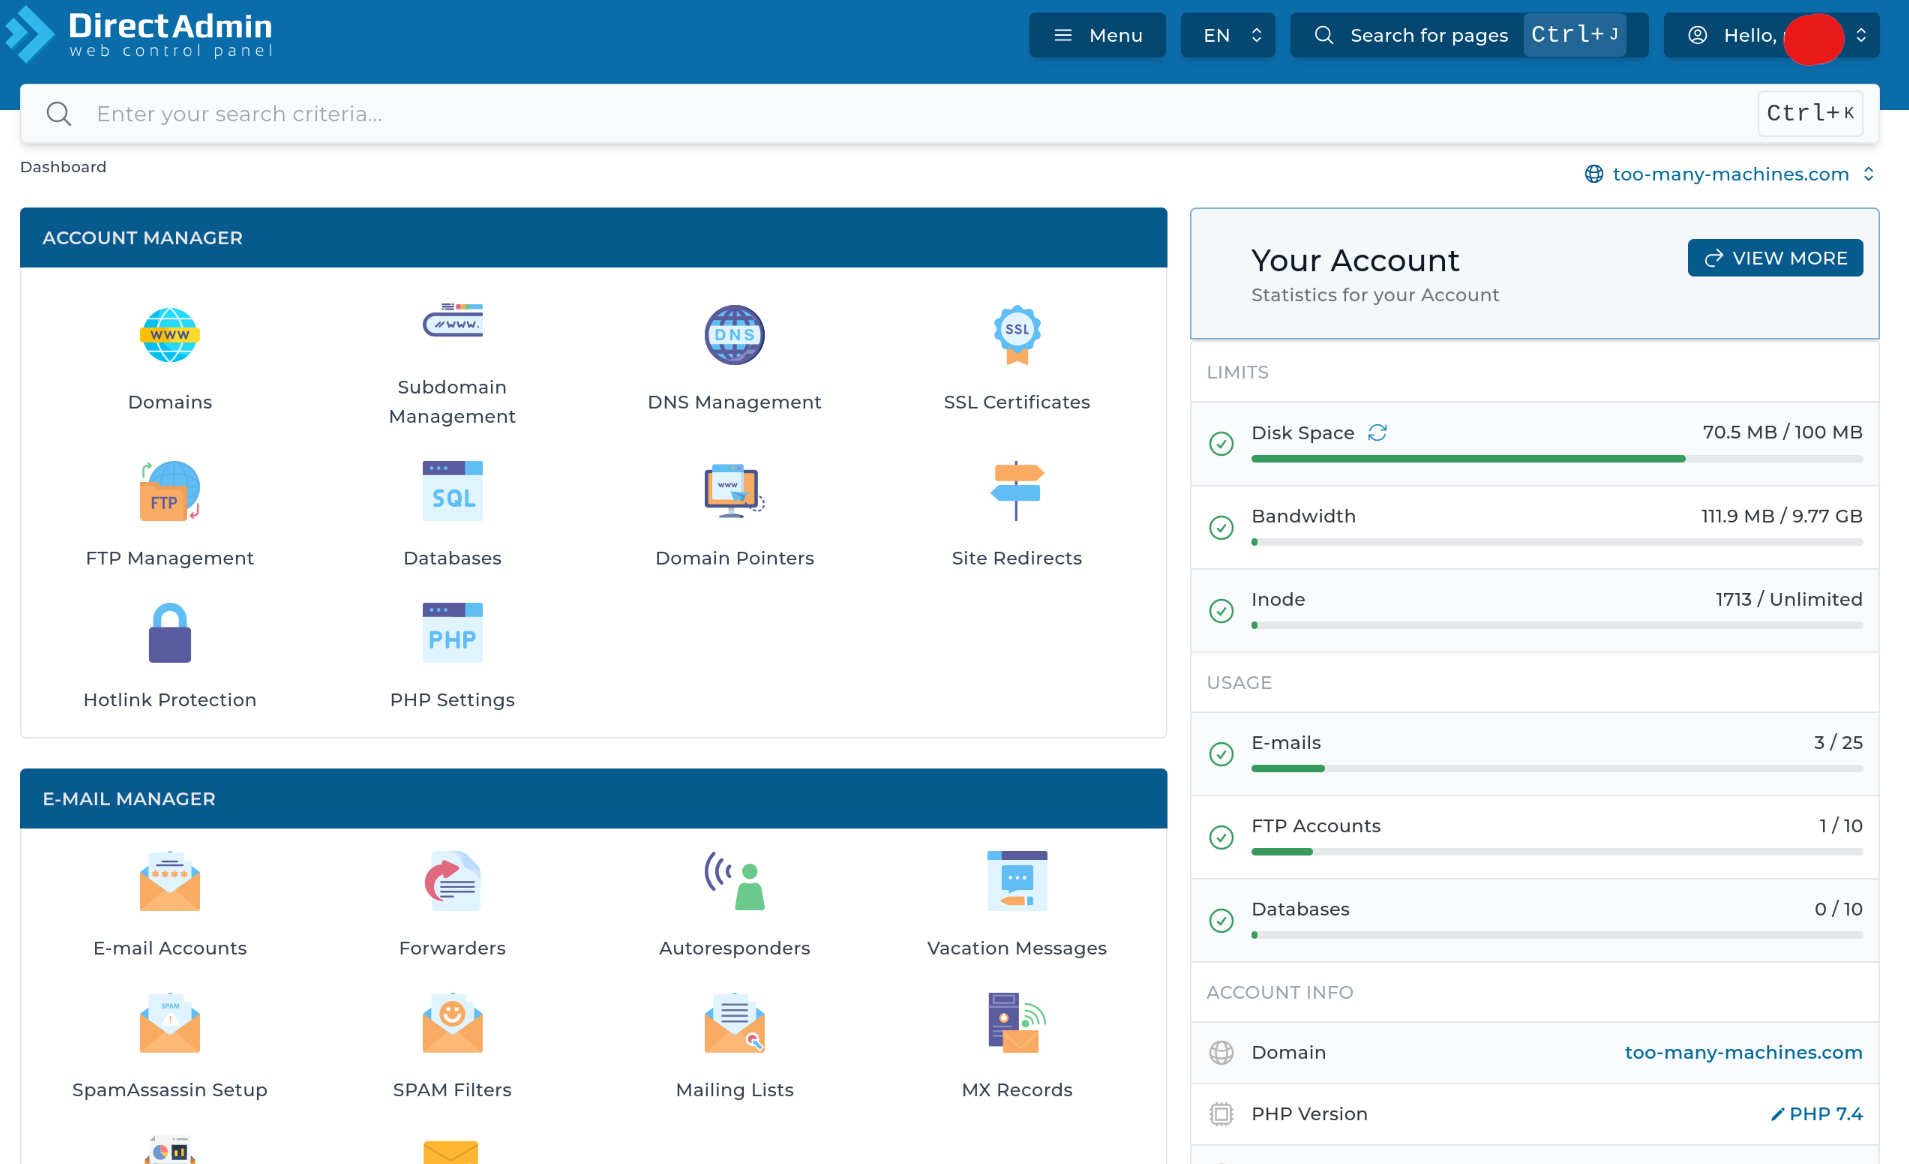Open the too-many-machines.com Domain link
The image size is (1909, 1164).
pos(1743,1053)
